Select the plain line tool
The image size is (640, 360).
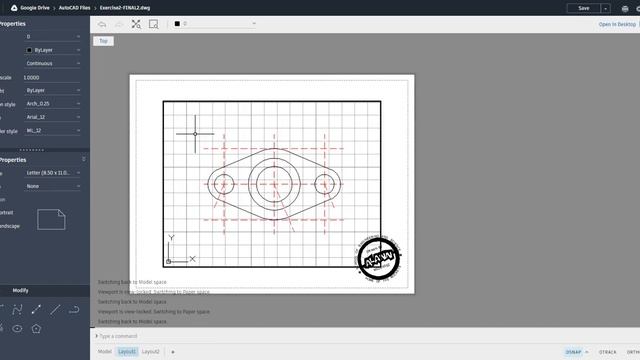[55, 310]
